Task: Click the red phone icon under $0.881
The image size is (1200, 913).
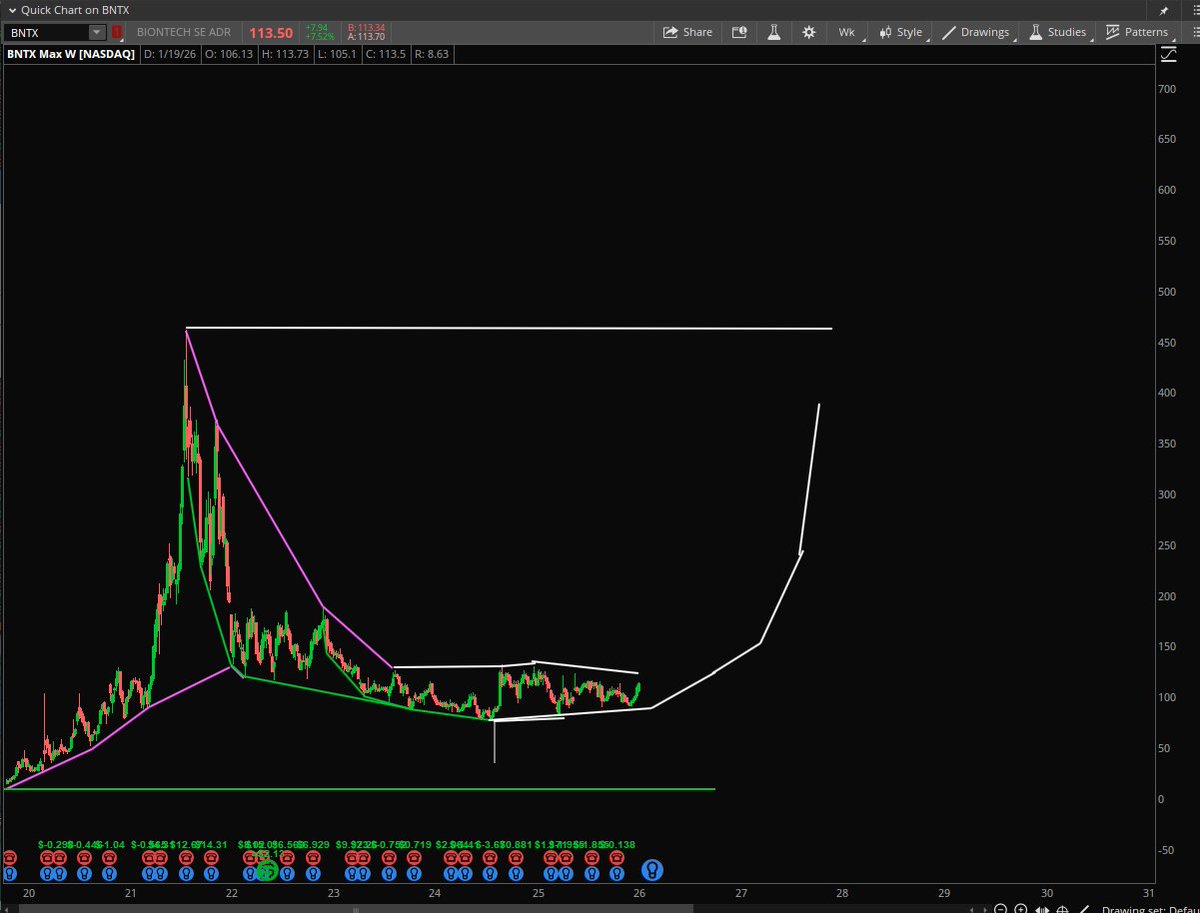Action: click(x=515, y=858)
